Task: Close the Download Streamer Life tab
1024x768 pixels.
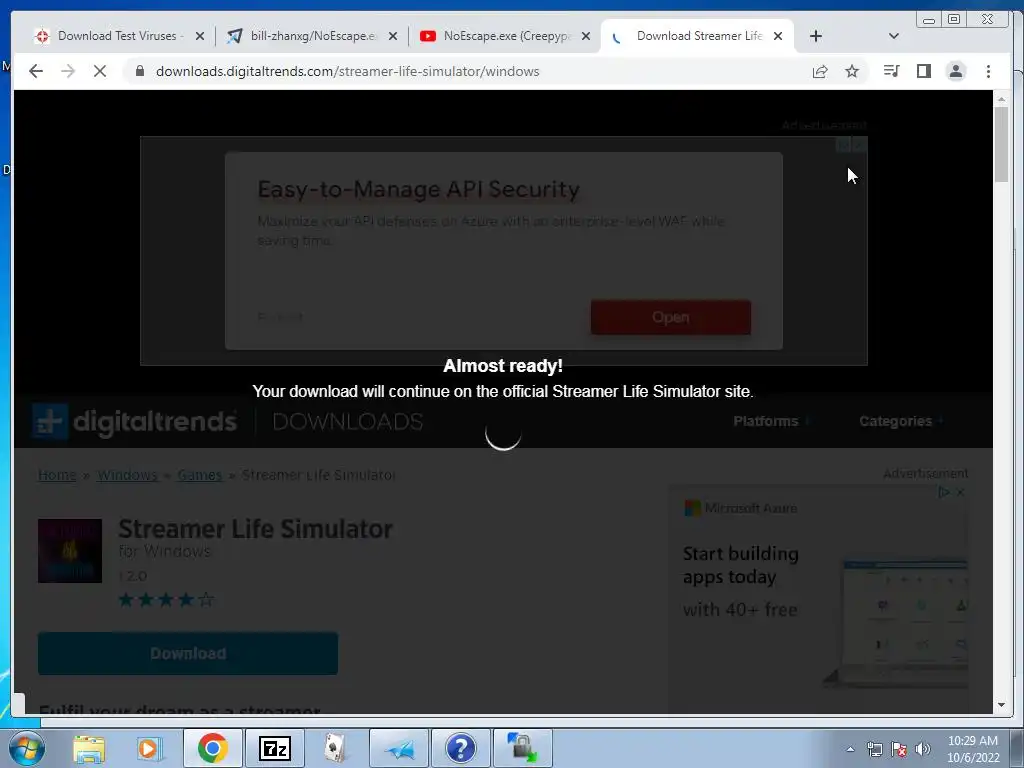Action: [x=778, y=37]
